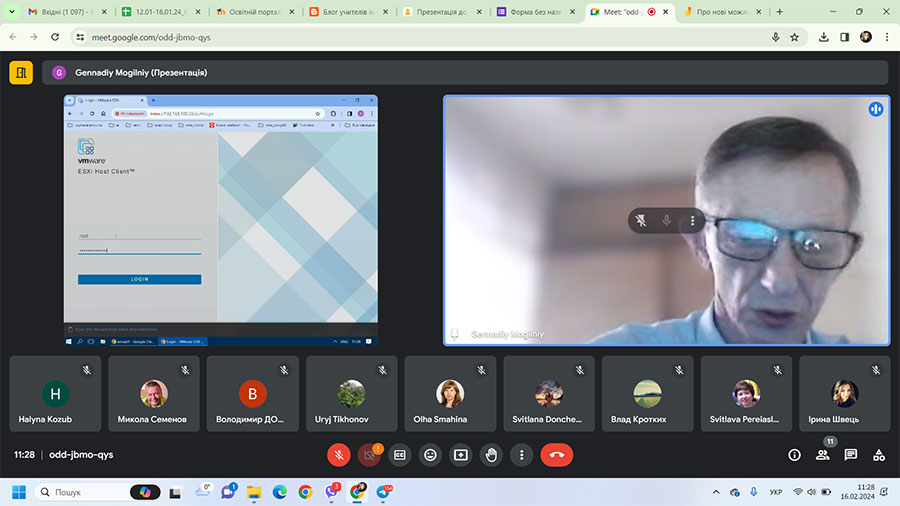
Task: Unmute the microphone in the call bar
Action: [339, 454]
